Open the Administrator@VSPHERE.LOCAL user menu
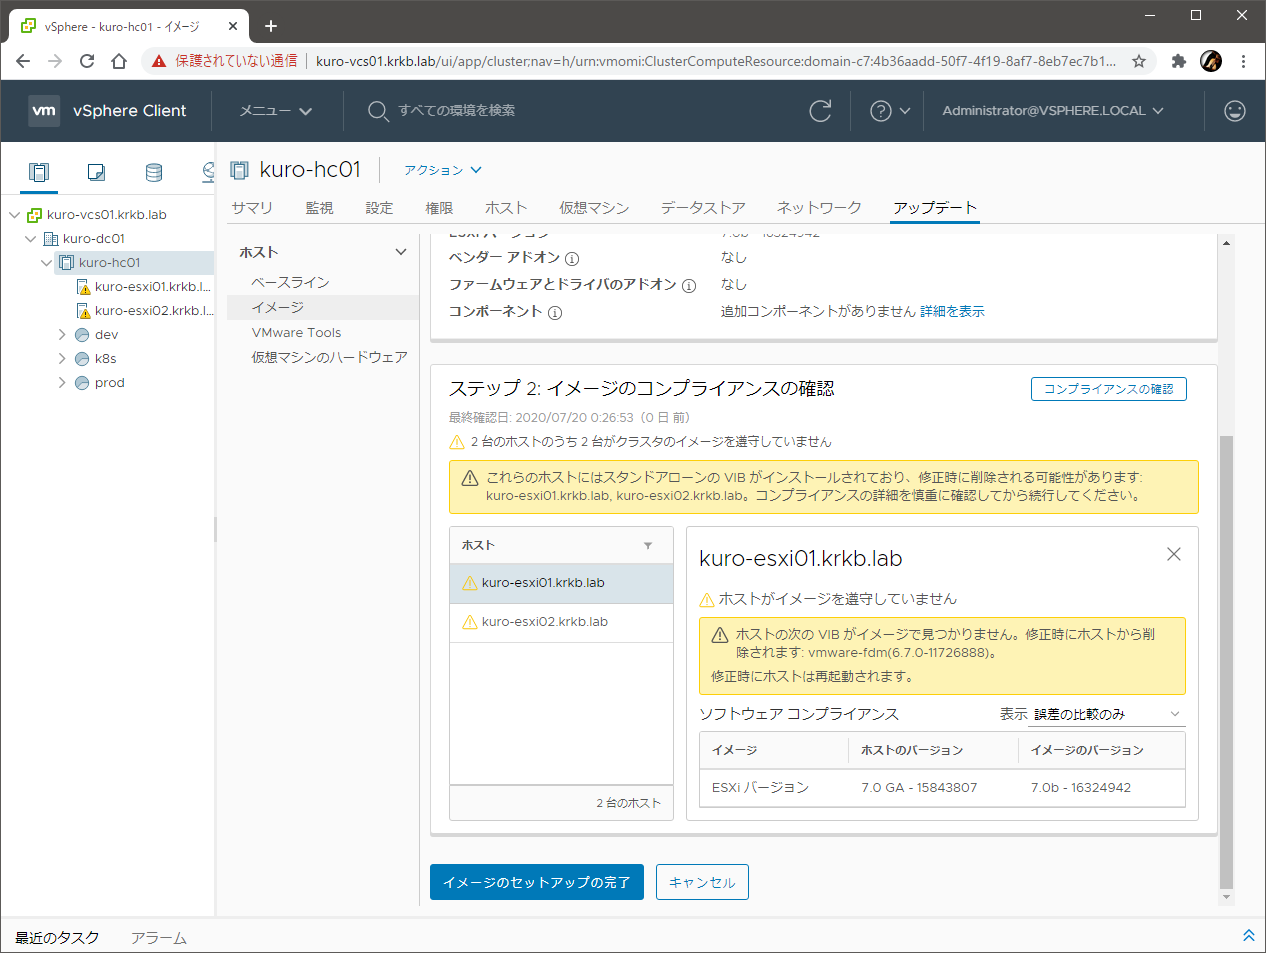This screenshot has width=1266, height=953. point(1052,111)
